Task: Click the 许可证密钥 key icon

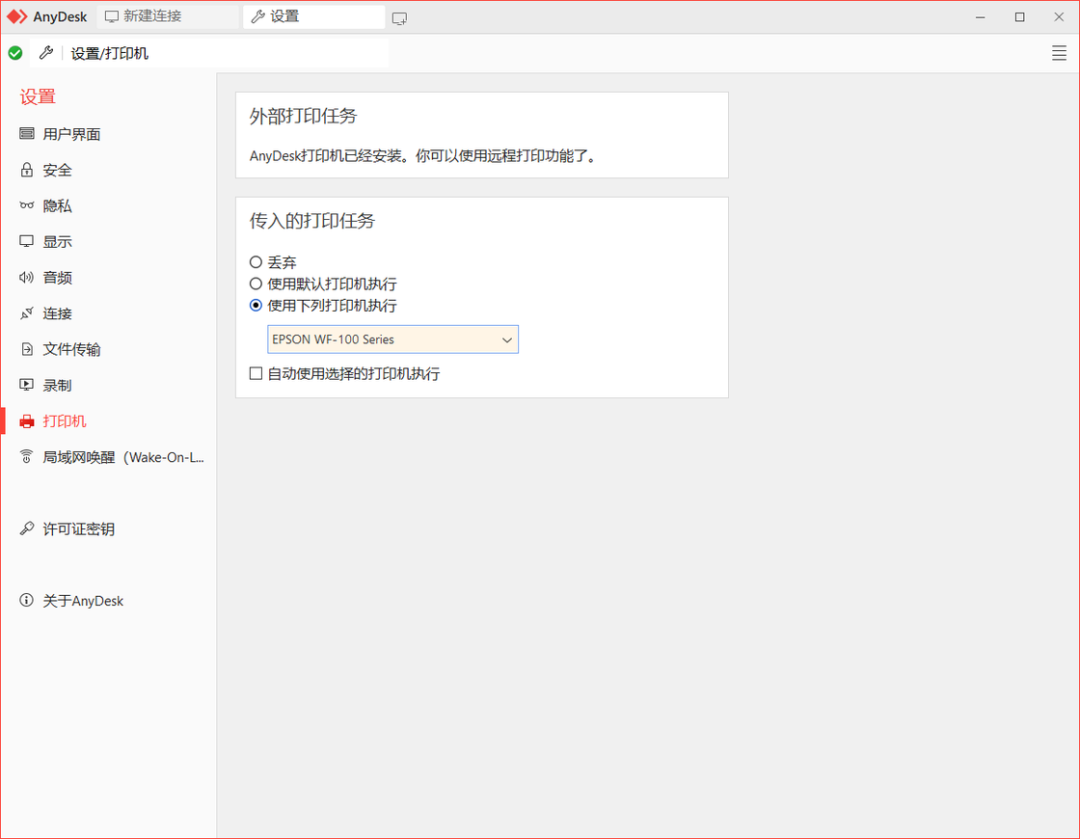Action: point(27,528)
